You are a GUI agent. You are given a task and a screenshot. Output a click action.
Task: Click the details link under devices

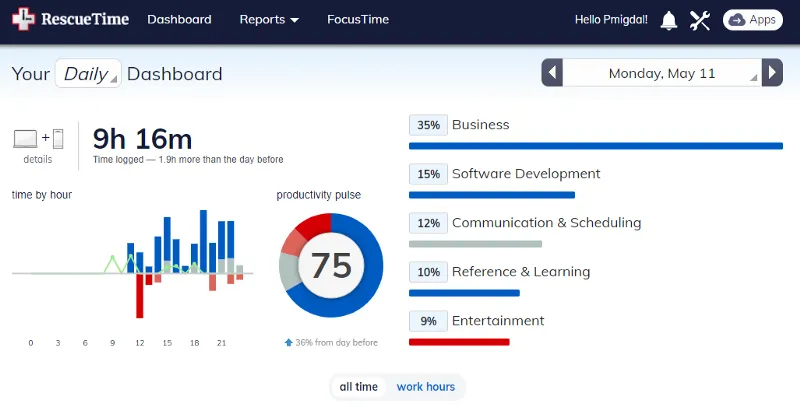[38, 159]
